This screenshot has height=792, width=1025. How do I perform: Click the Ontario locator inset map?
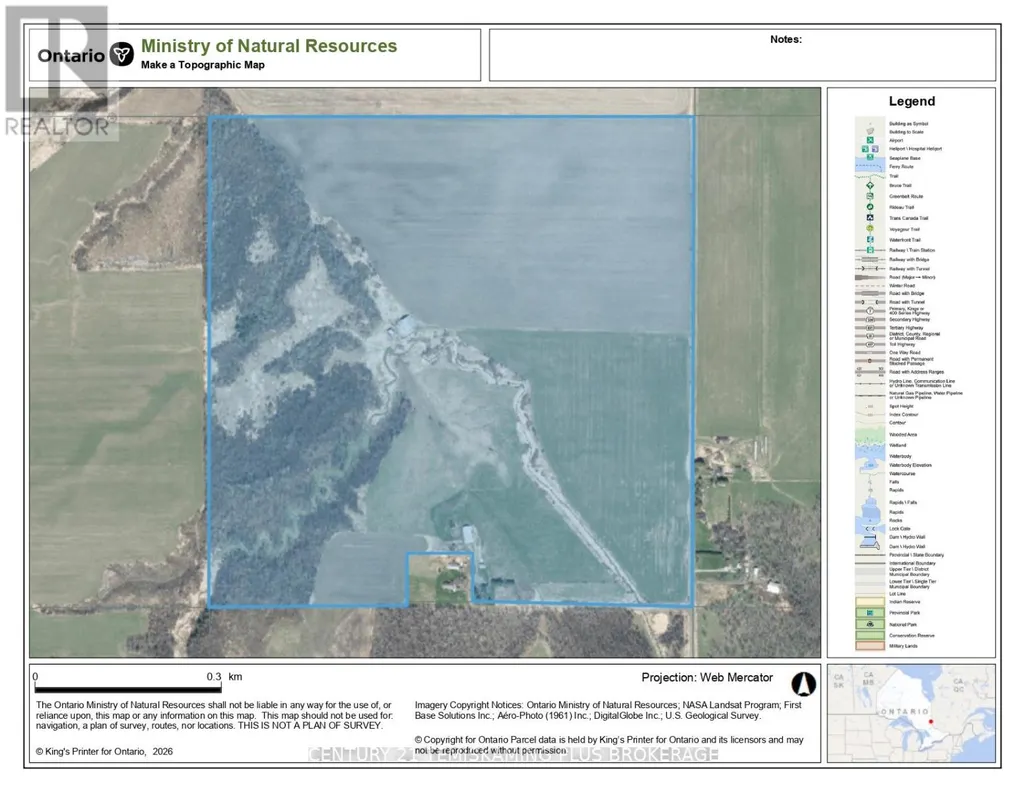pos(911,713)
